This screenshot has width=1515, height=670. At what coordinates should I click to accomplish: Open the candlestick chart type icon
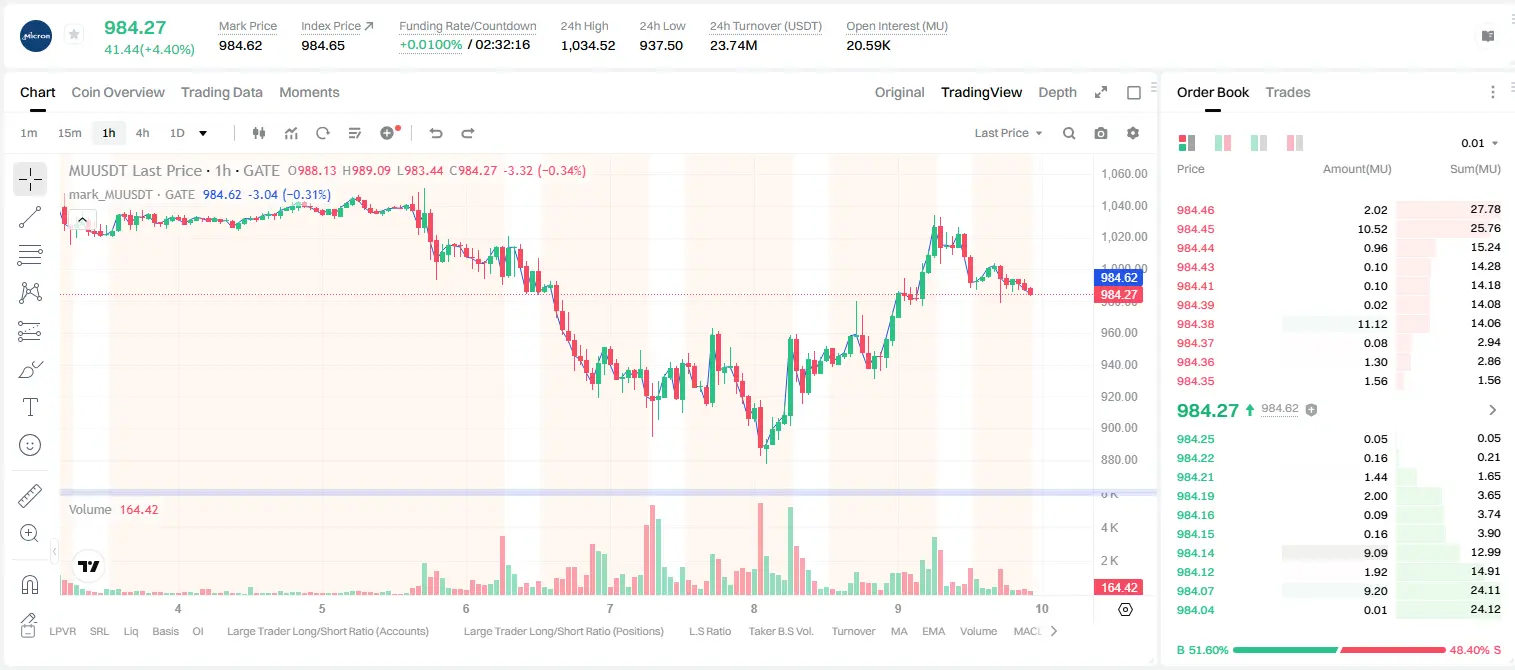(x=259, y=133)
